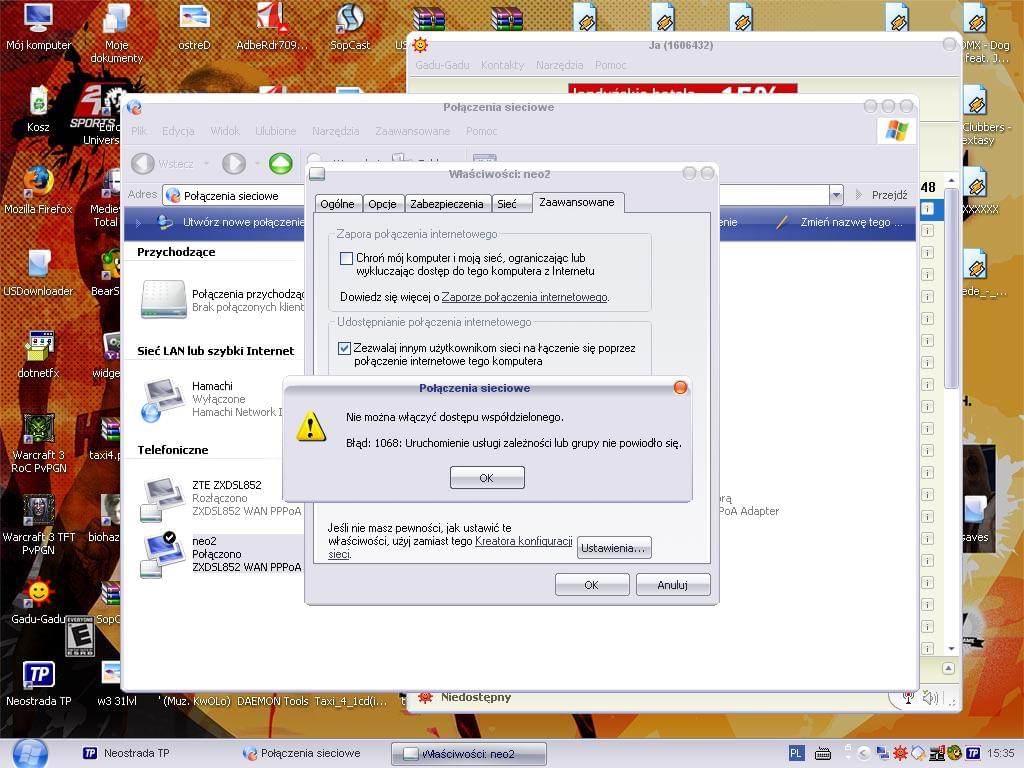Click the Przejdź go button
The height and width of the screenshot is (768, 1024).
(882, 195)
